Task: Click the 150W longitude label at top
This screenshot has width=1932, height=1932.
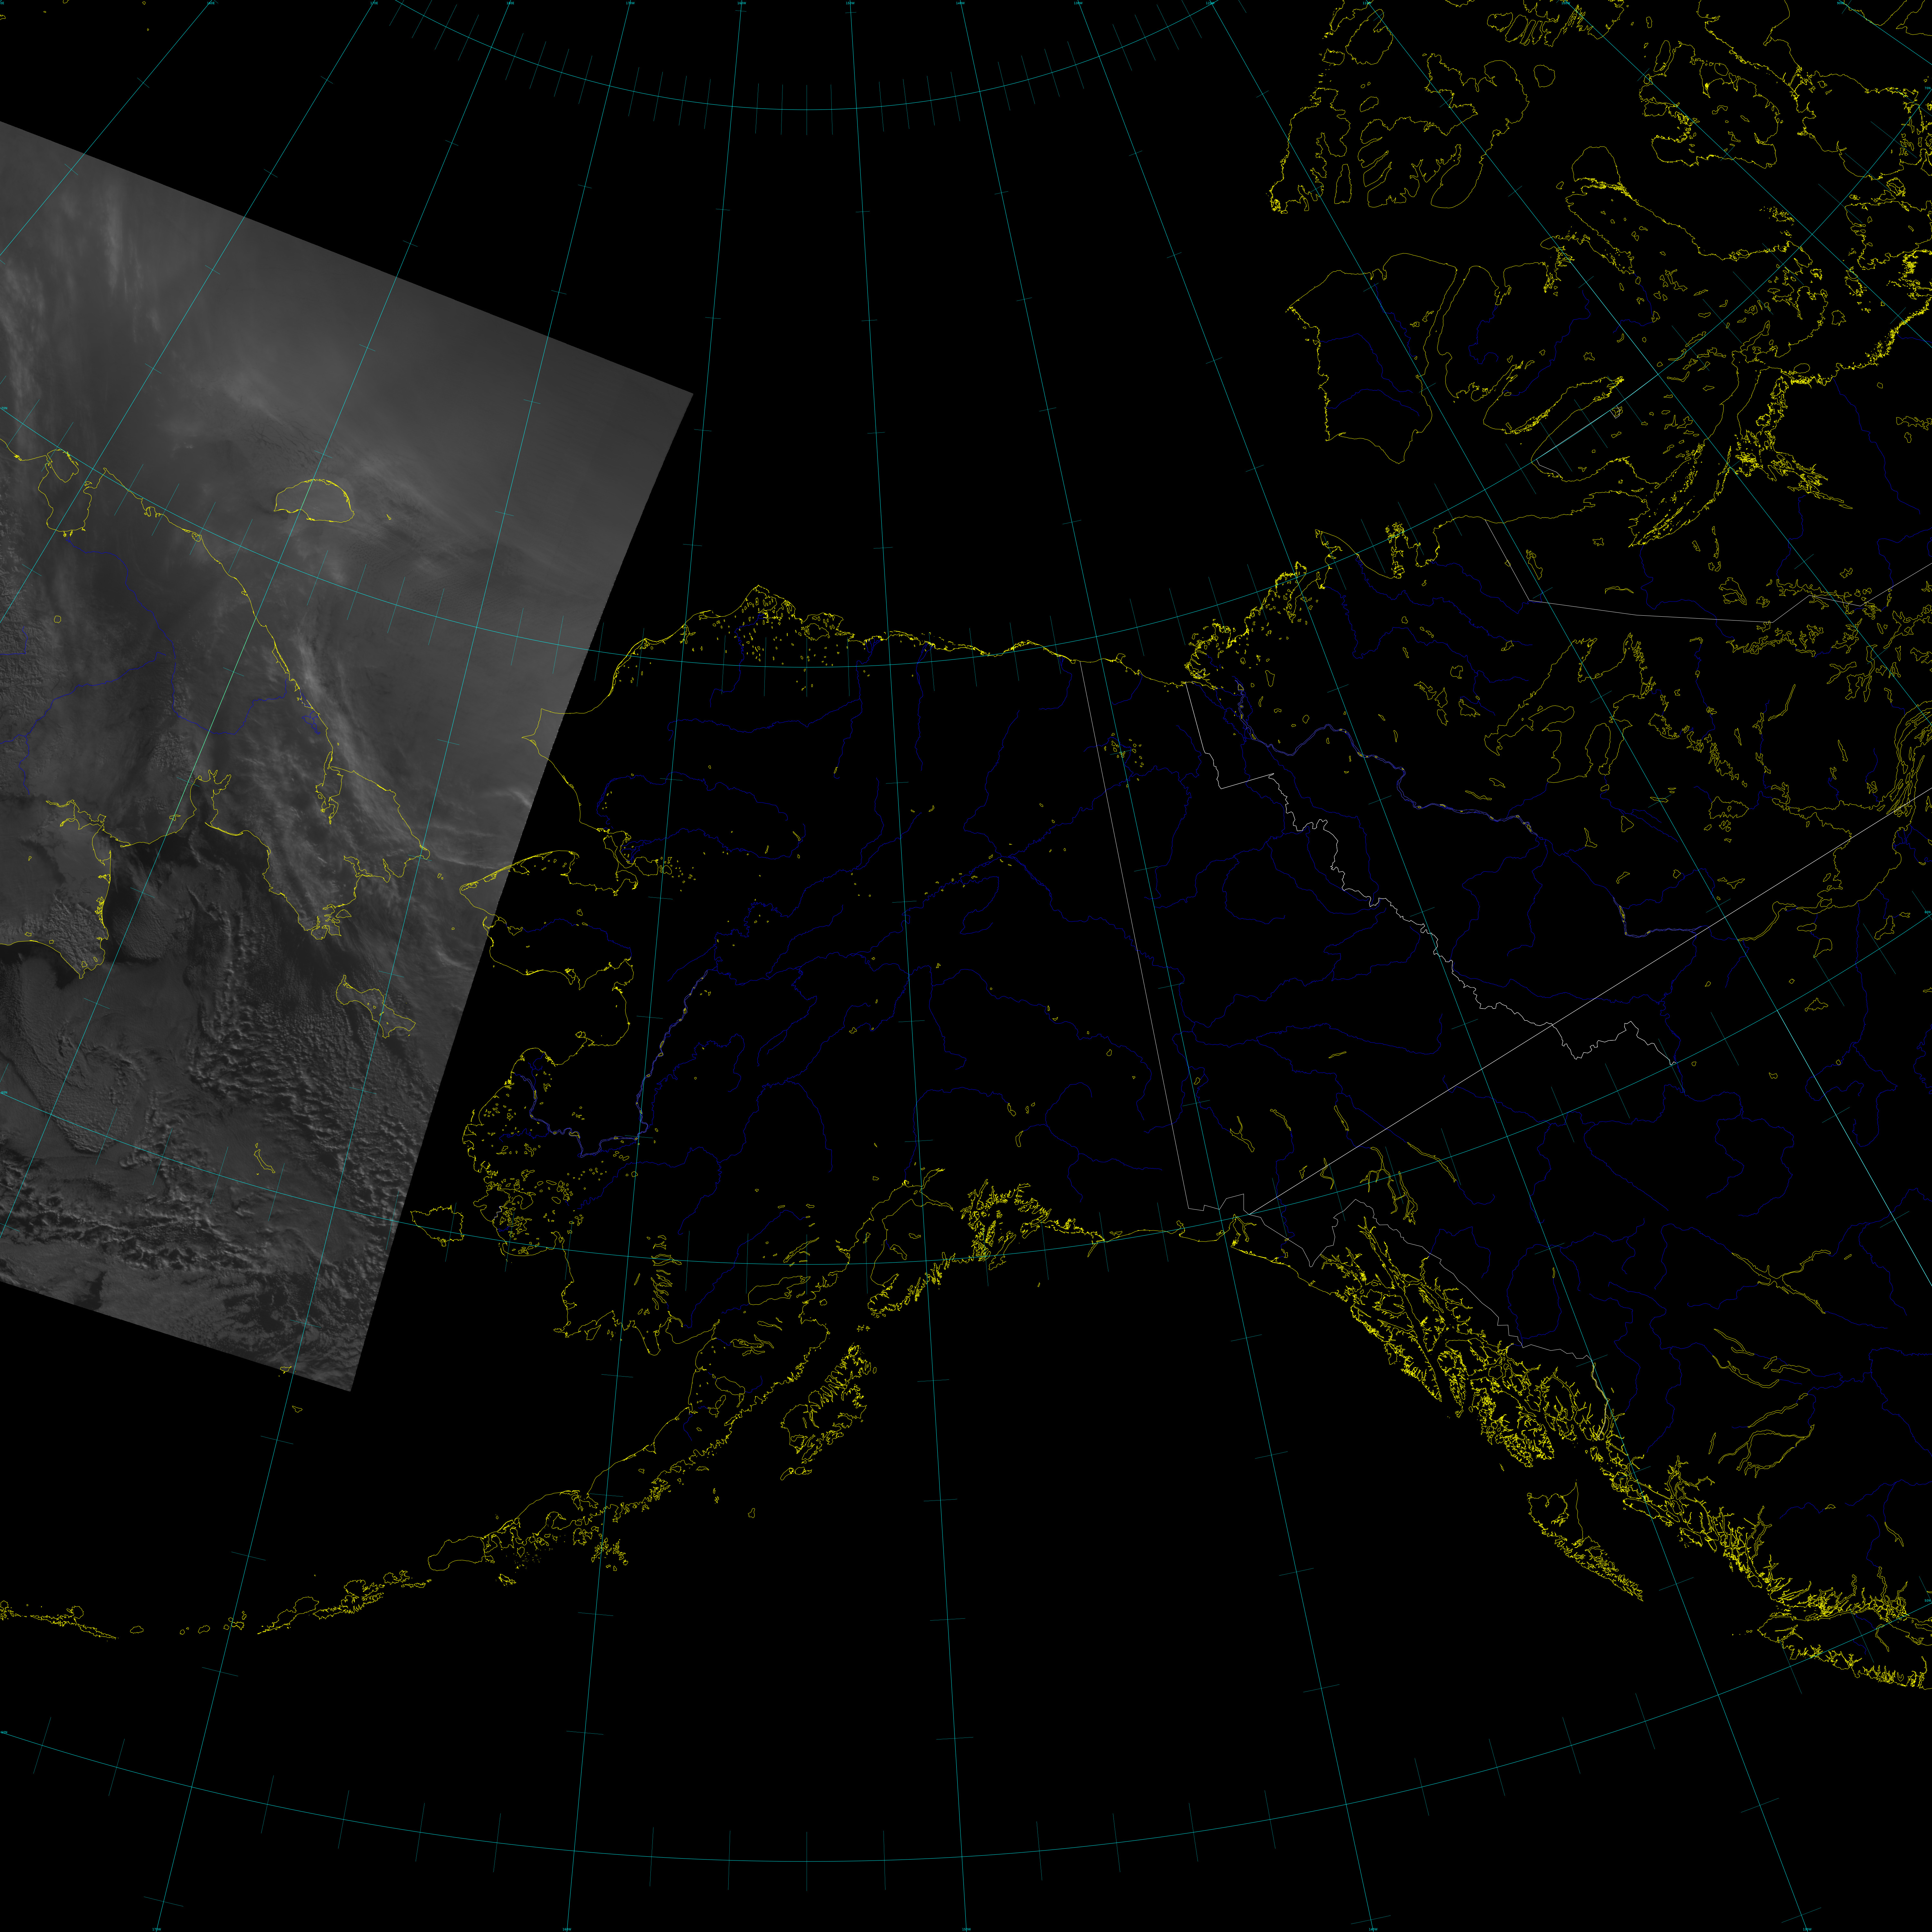Action: pos(850,3)
